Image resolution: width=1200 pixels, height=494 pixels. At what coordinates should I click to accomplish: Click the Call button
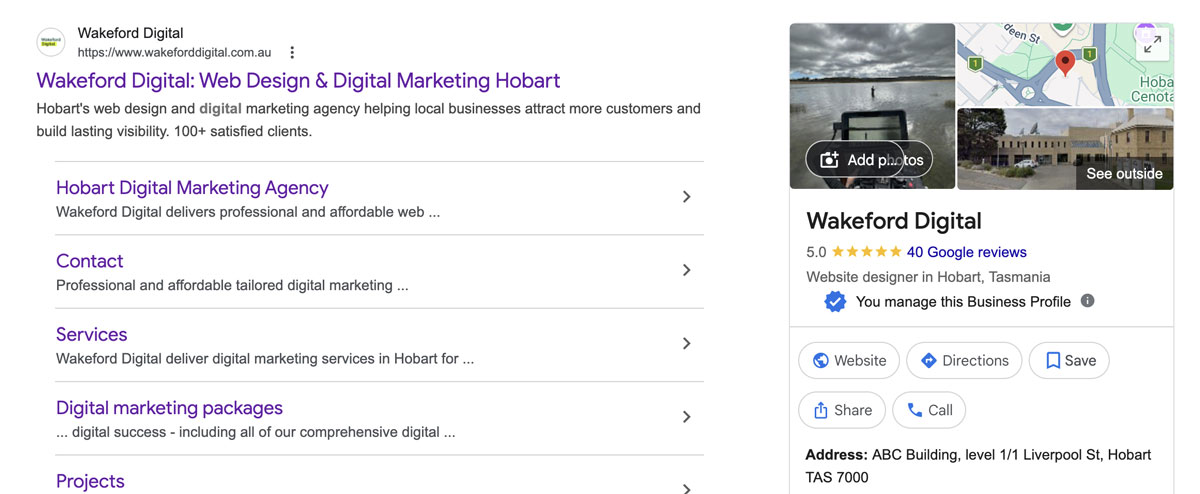tap(929, 410)
